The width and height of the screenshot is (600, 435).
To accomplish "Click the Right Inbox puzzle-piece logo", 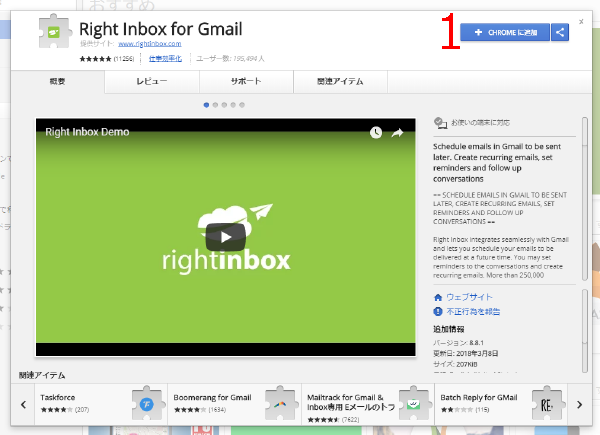I will point(55,31).
